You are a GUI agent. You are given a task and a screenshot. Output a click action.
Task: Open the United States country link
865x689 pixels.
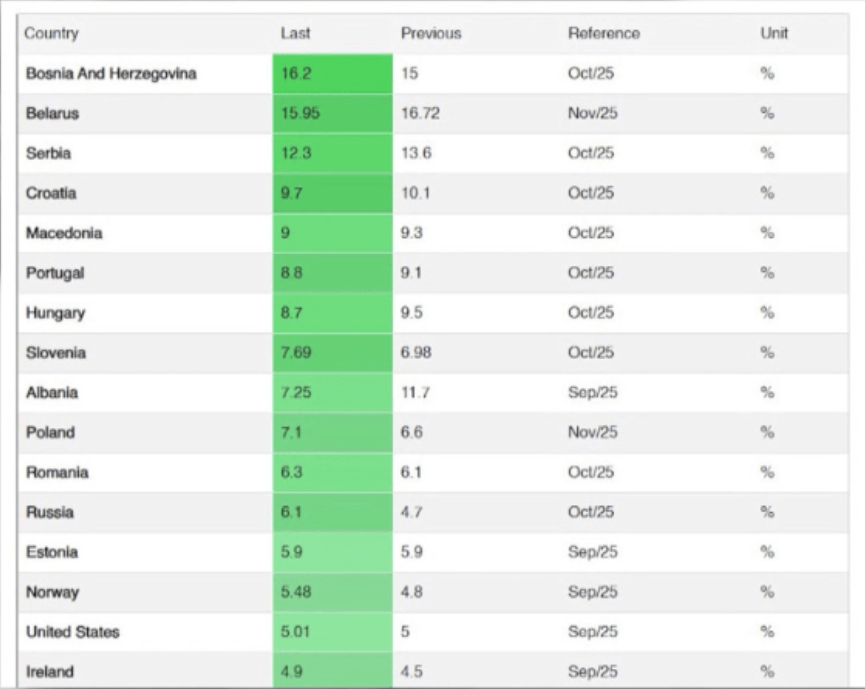tap(73, 632)
